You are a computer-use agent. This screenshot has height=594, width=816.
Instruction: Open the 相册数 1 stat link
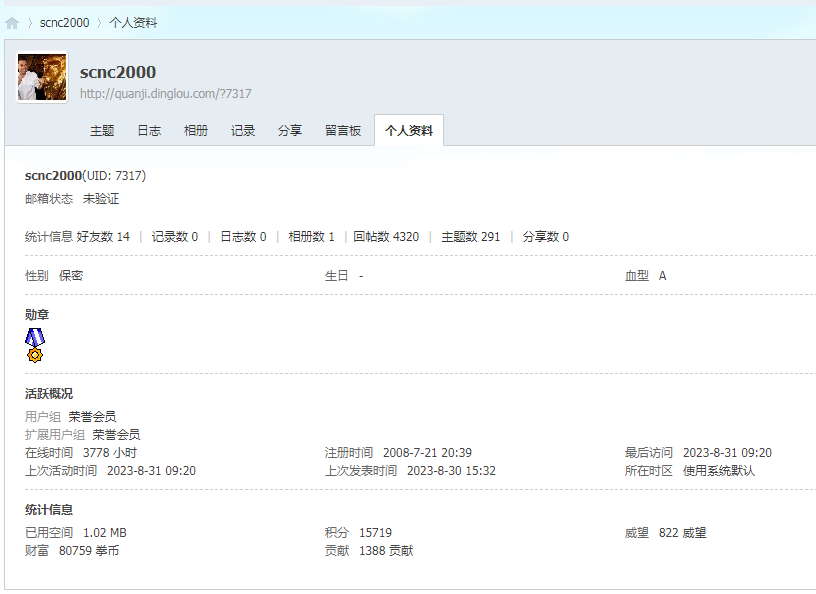(311, 237)
